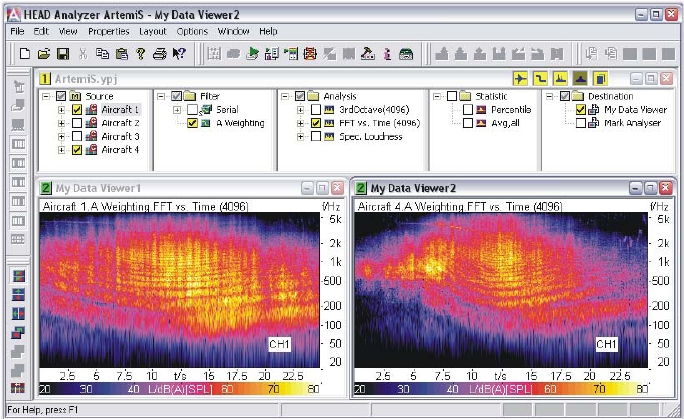Open the Properties menu
The height and width of the screenshot is (419, 684).
click(109, 31)
